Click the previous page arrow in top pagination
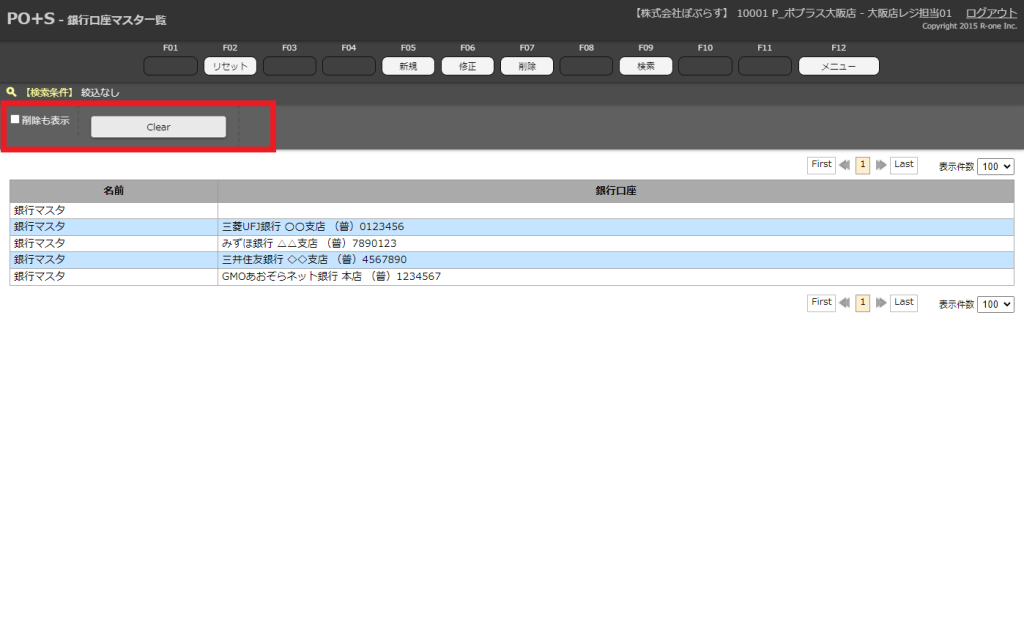Screen dimensions: 1024x628 (844, 166)
